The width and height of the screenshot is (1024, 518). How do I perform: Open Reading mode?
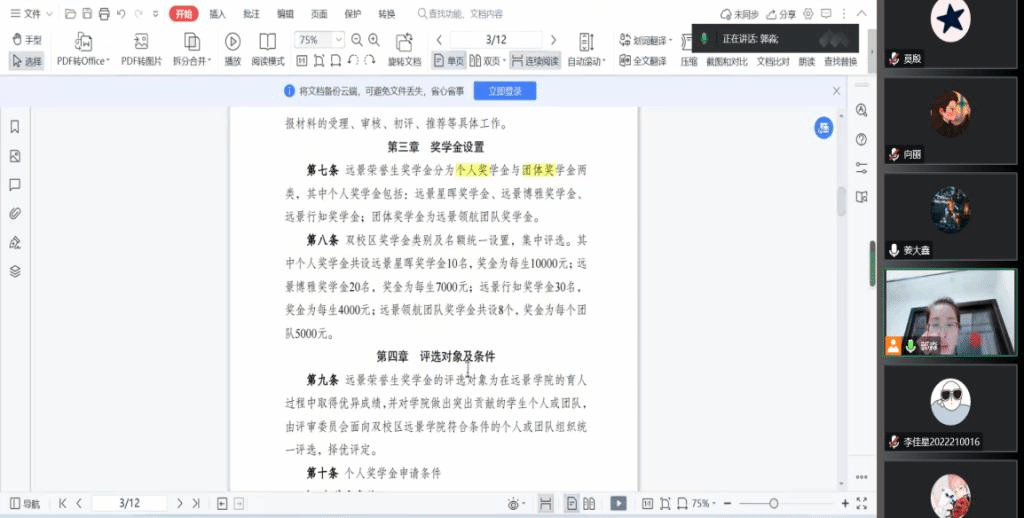coord(267,42)
